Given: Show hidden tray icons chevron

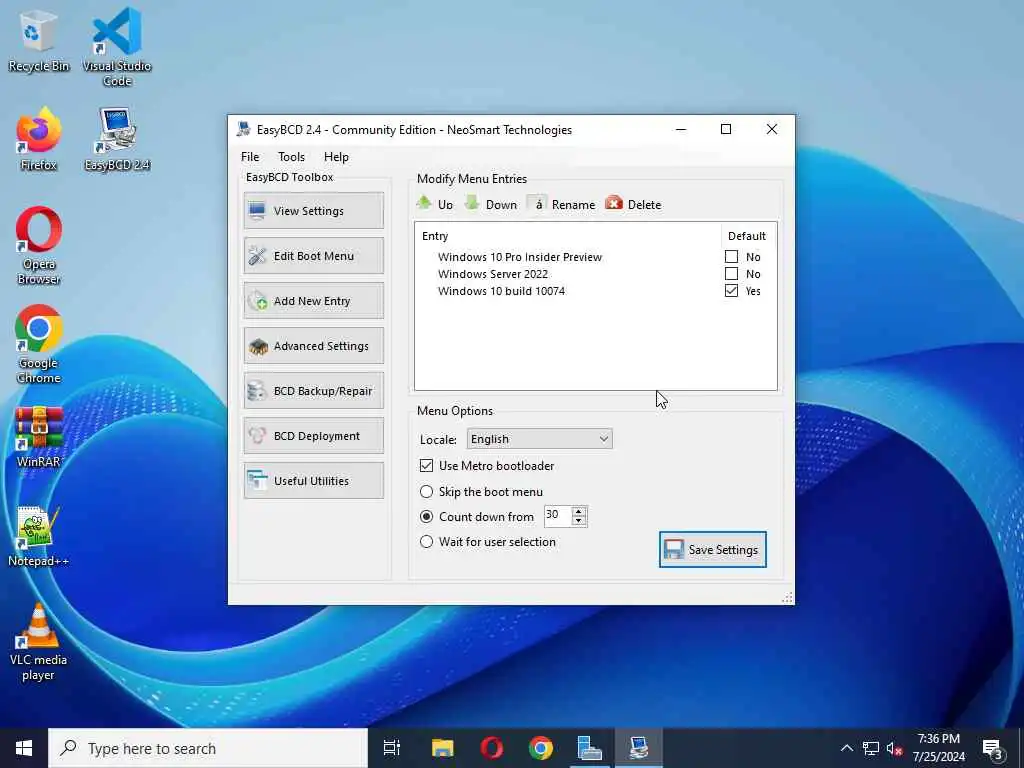Looking at the screenshot, I should 846,748.
